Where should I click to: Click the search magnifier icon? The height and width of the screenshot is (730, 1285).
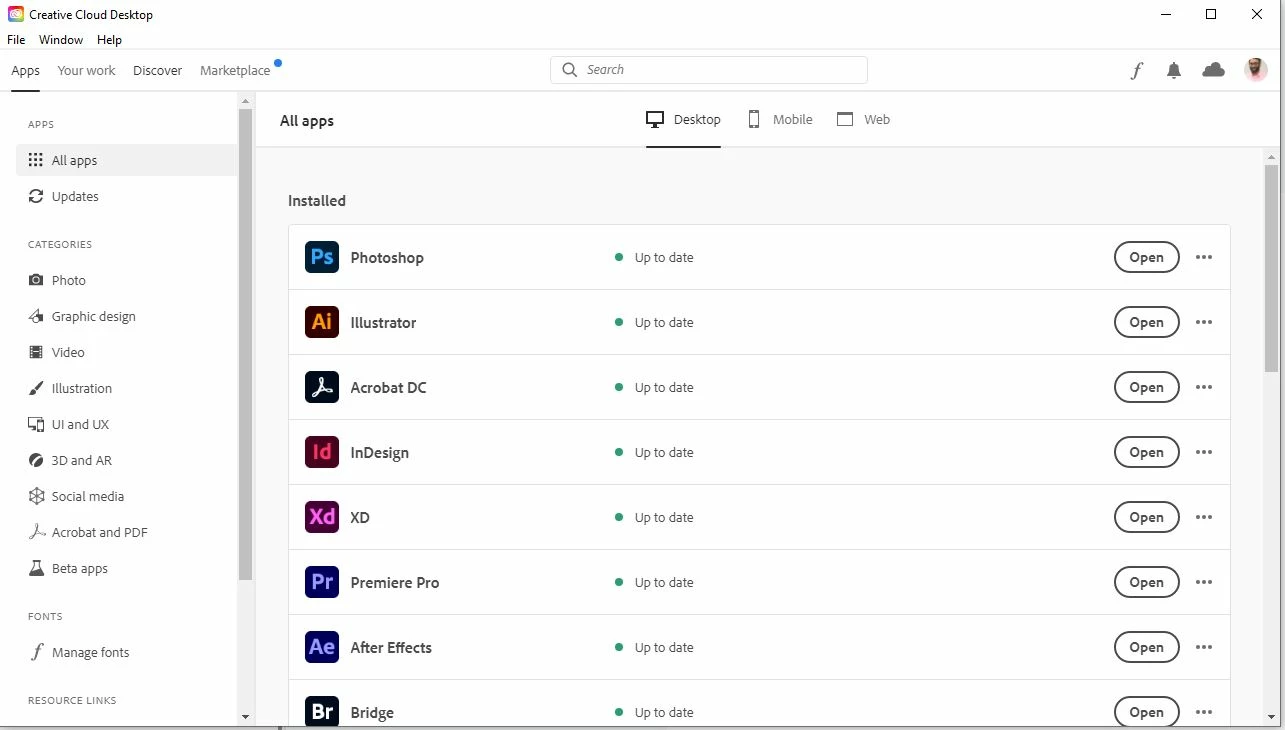click(x=570, y=70)
